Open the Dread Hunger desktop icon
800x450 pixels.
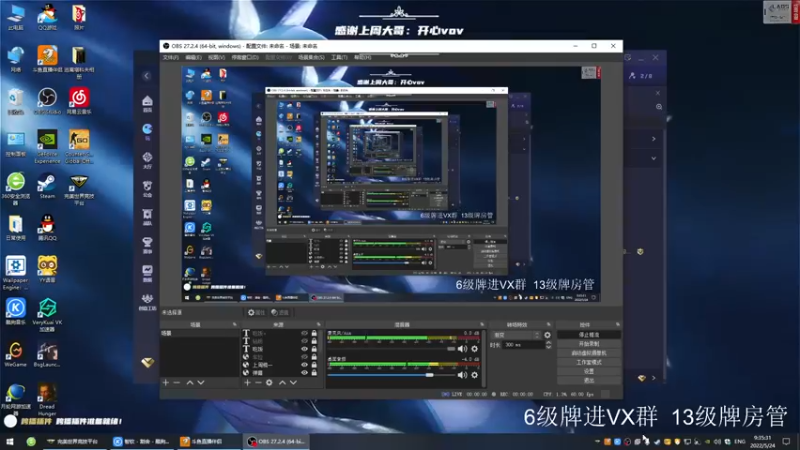click(47, 399)
